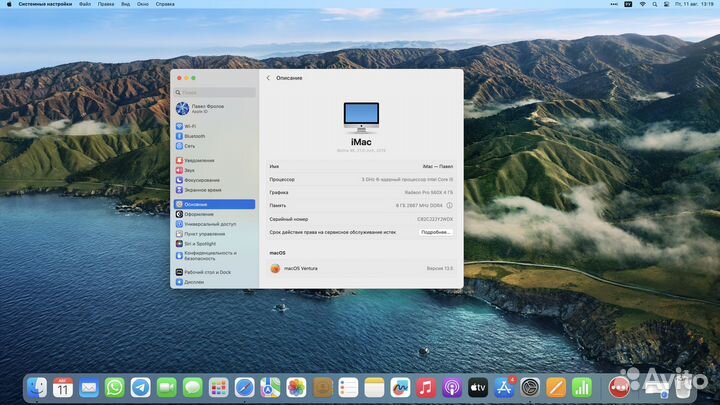Open the Правка menu
Viewport: 720px width, 405px height.
click(106, 4)
